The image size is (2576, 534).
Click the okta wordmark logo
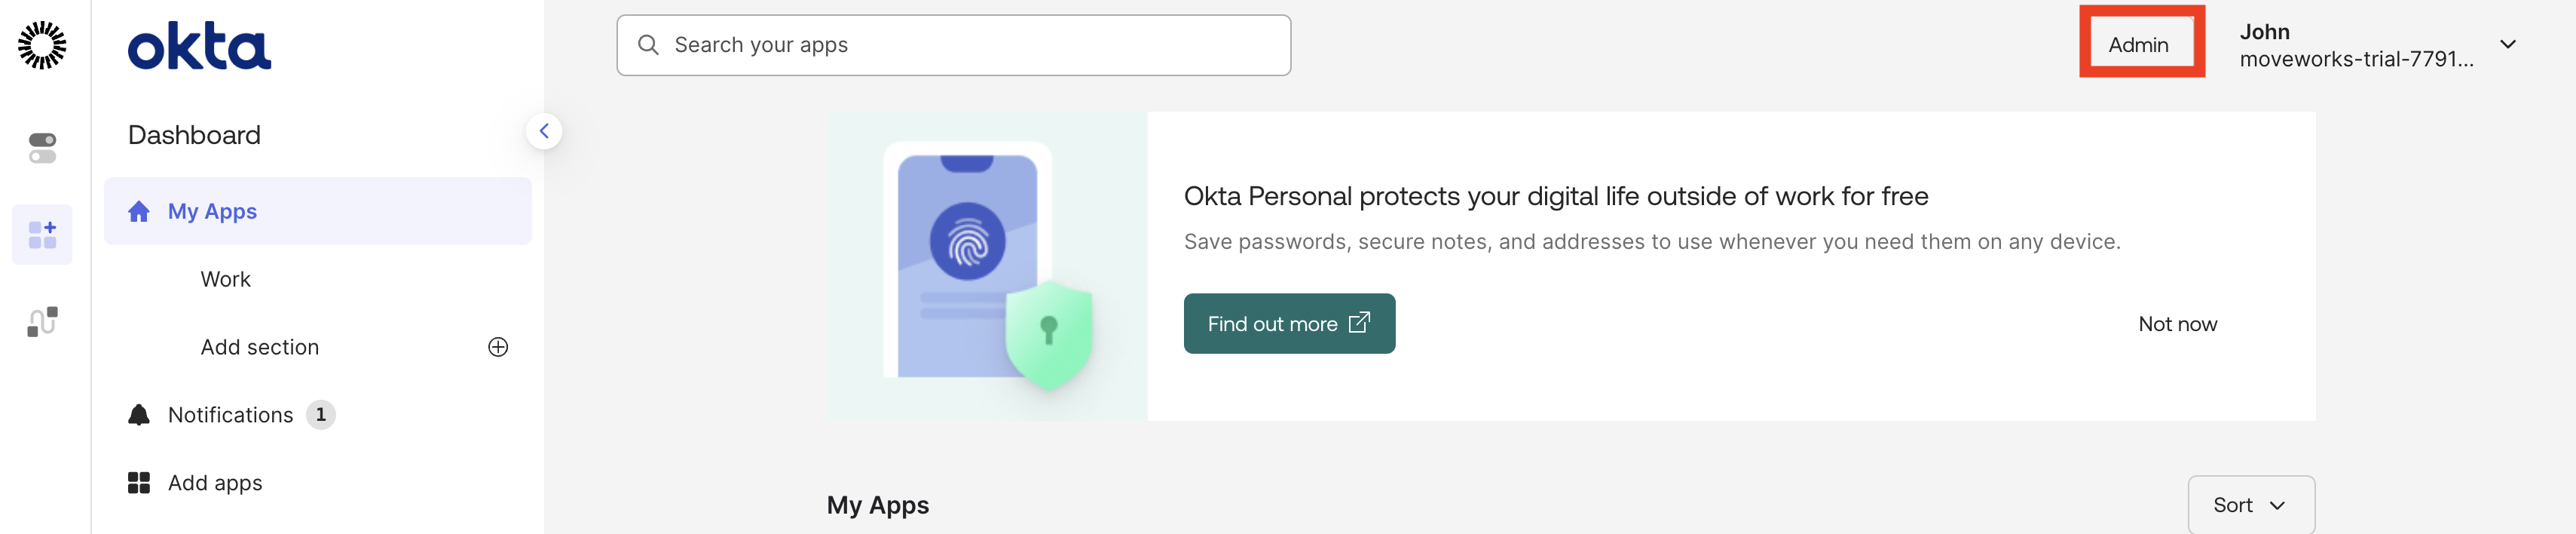(x=199, y=46)
